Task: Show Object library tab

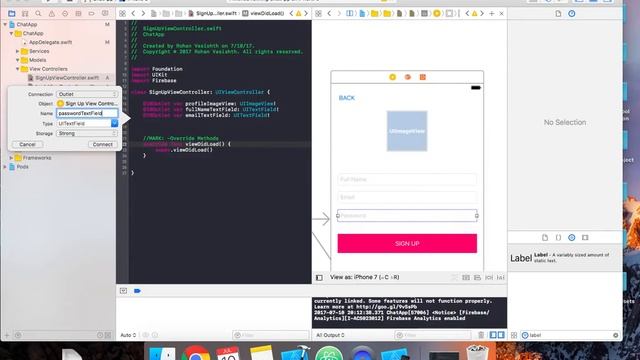Action: click(x=571, y=237)
